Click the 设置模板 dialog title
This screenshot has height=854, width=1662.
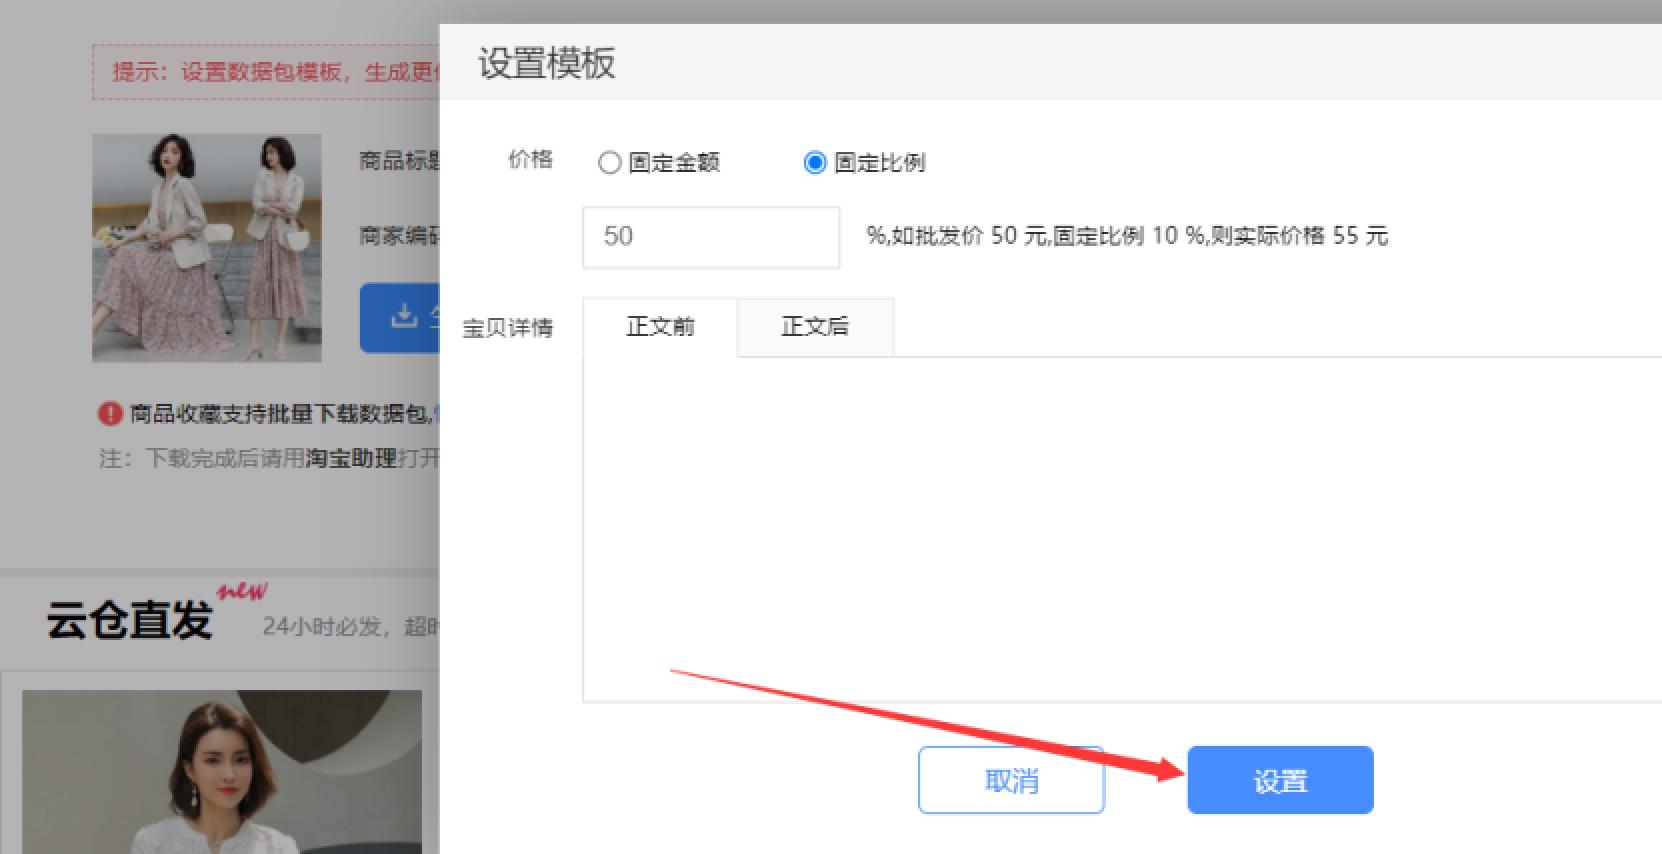point(546,63)
